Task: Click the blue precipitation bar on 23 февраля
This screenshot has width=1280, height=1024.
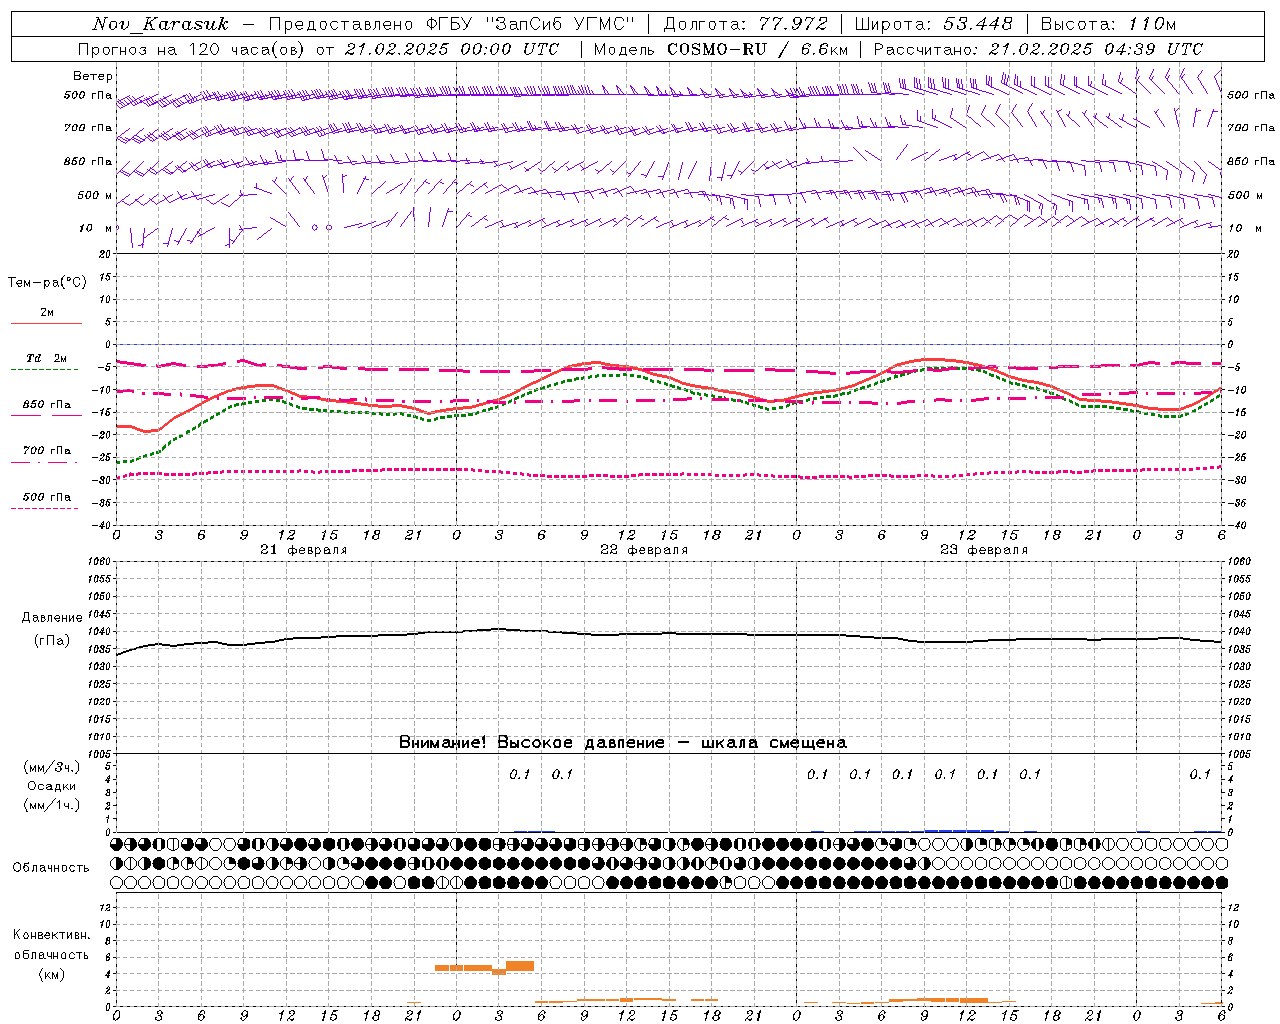Action: (959, 830)
